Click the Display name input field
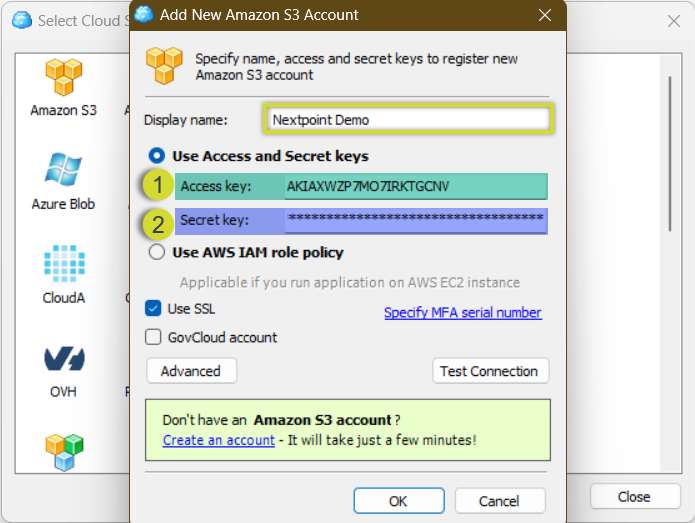The height and width of the screenshot is (523, 695). [408, 119]
